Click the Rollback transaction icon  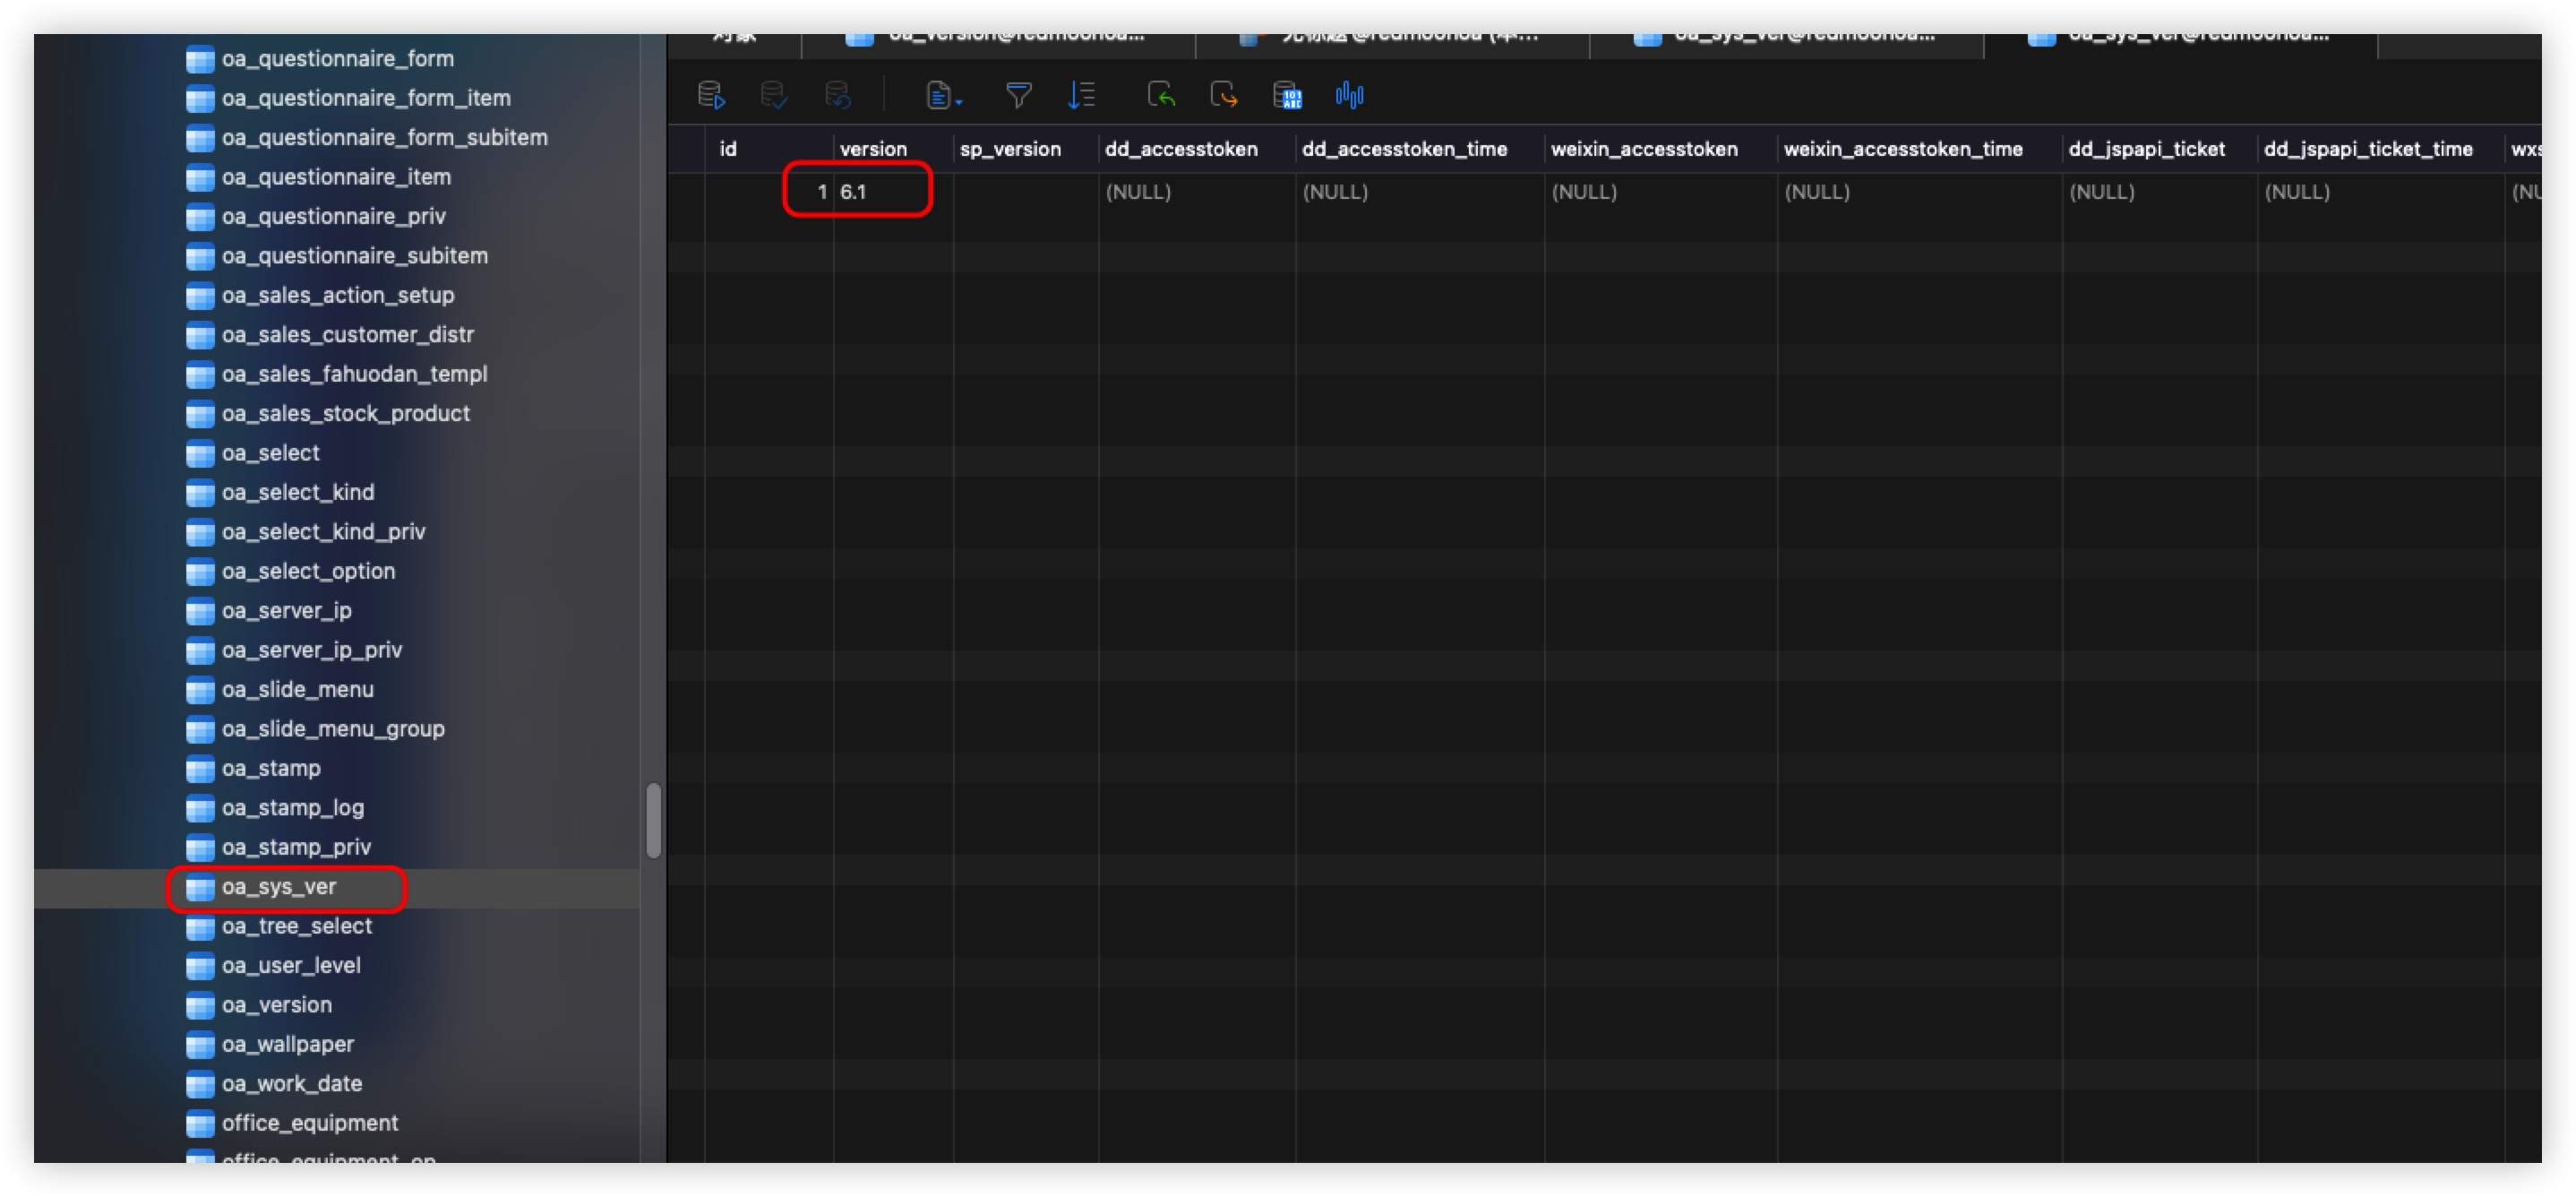(837, 96)
